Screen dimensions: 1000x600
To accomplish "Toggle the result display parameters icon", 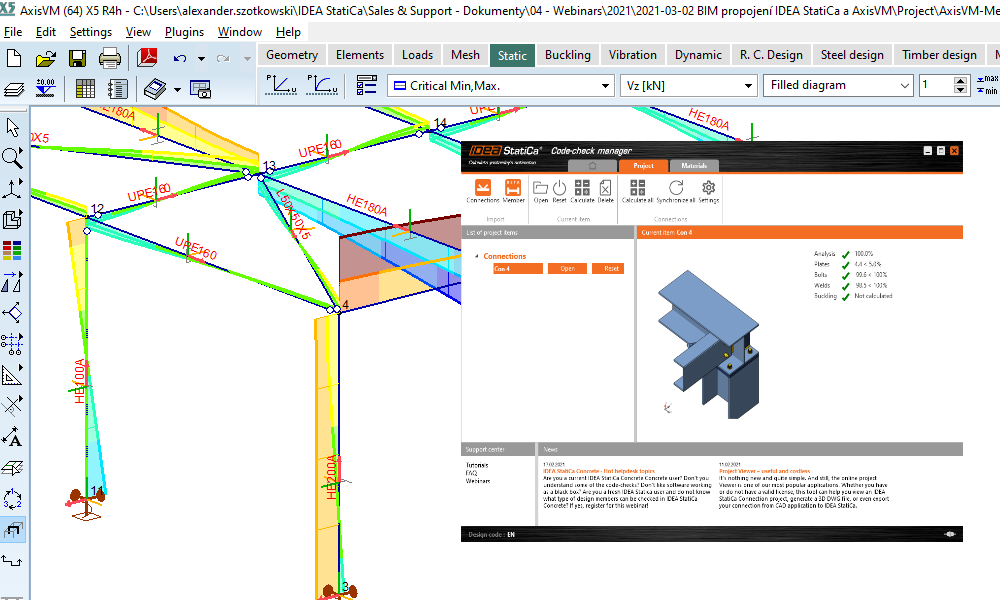I will coord(367,86).
